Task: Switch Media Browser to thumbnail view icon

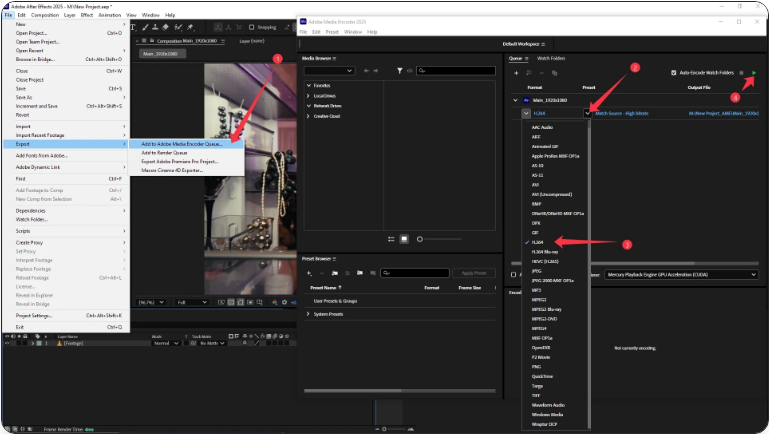Action: 404,239
